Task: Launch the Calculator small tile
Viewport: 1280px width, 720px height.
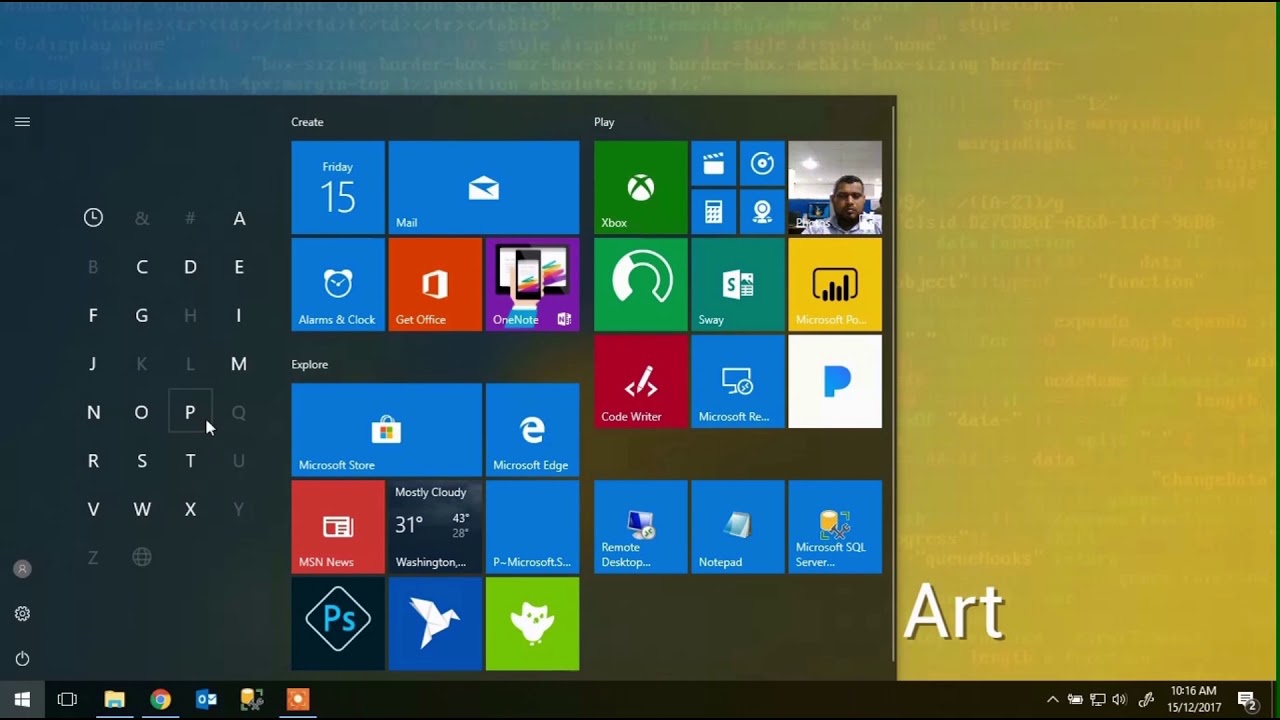Action: 714,211
